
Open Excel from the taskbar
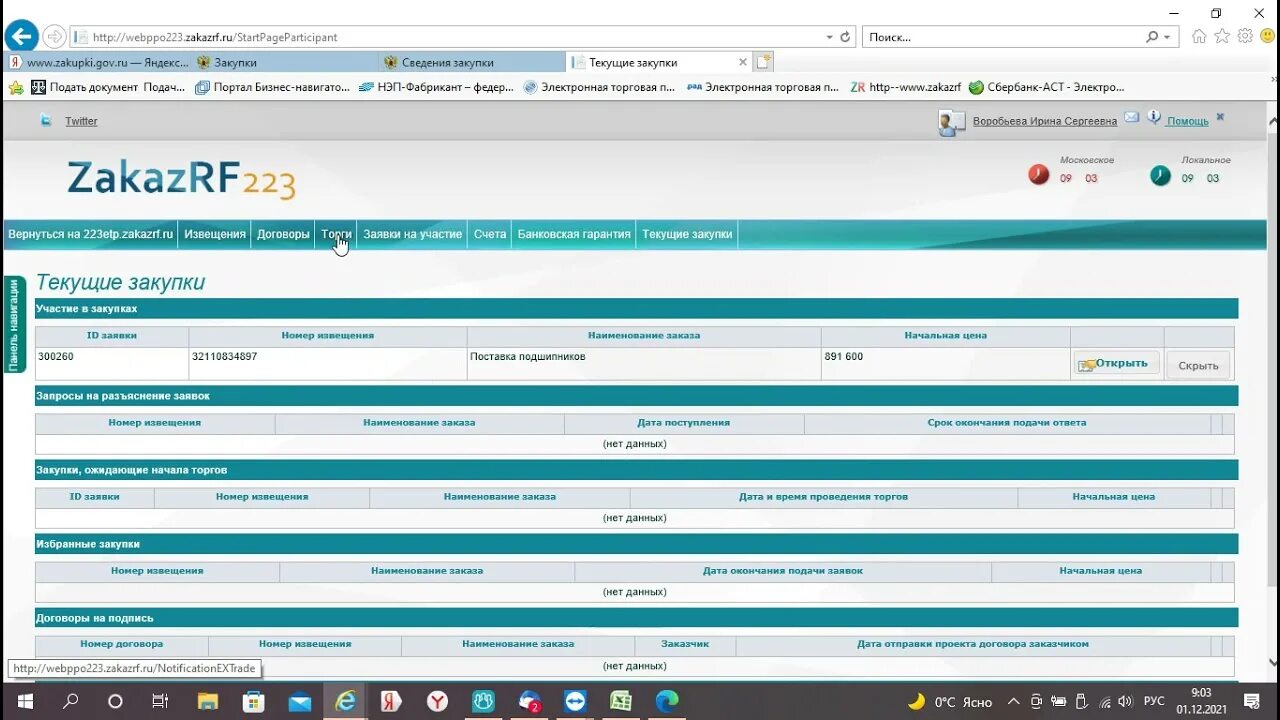coord(621,701)
